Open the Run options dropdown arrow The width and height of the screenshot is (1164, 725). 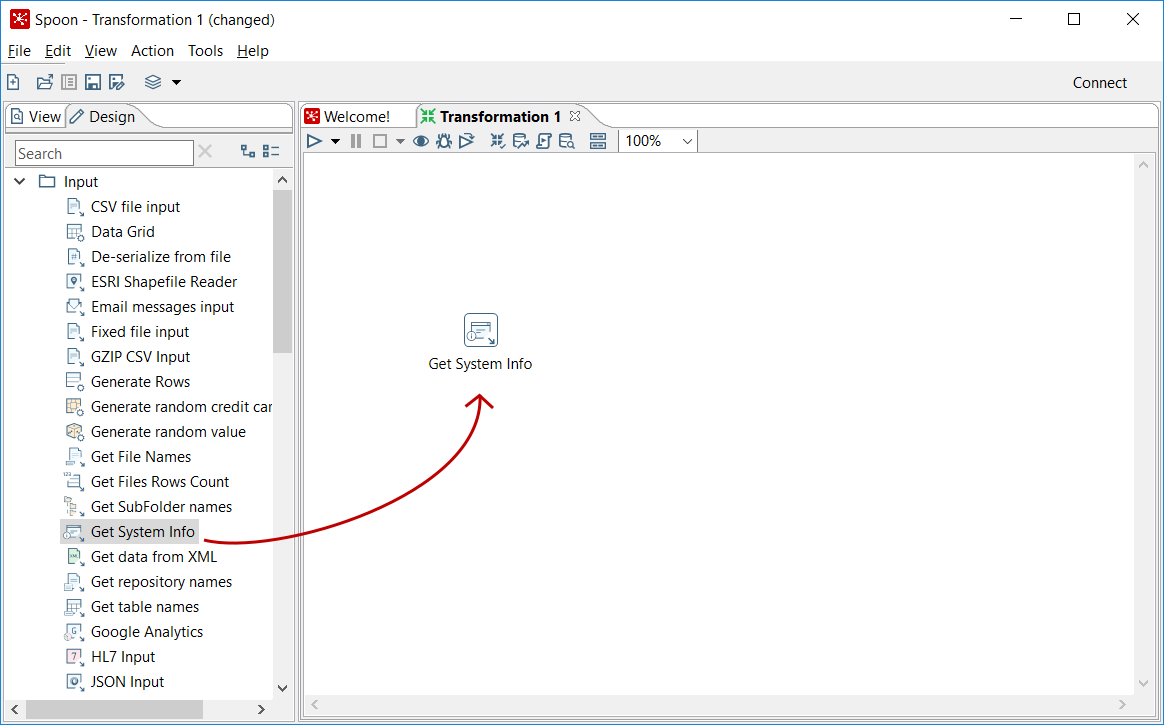pos(335,141)
